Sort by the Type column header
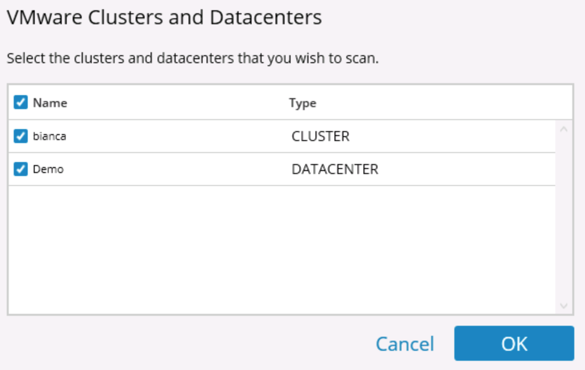 303,103
